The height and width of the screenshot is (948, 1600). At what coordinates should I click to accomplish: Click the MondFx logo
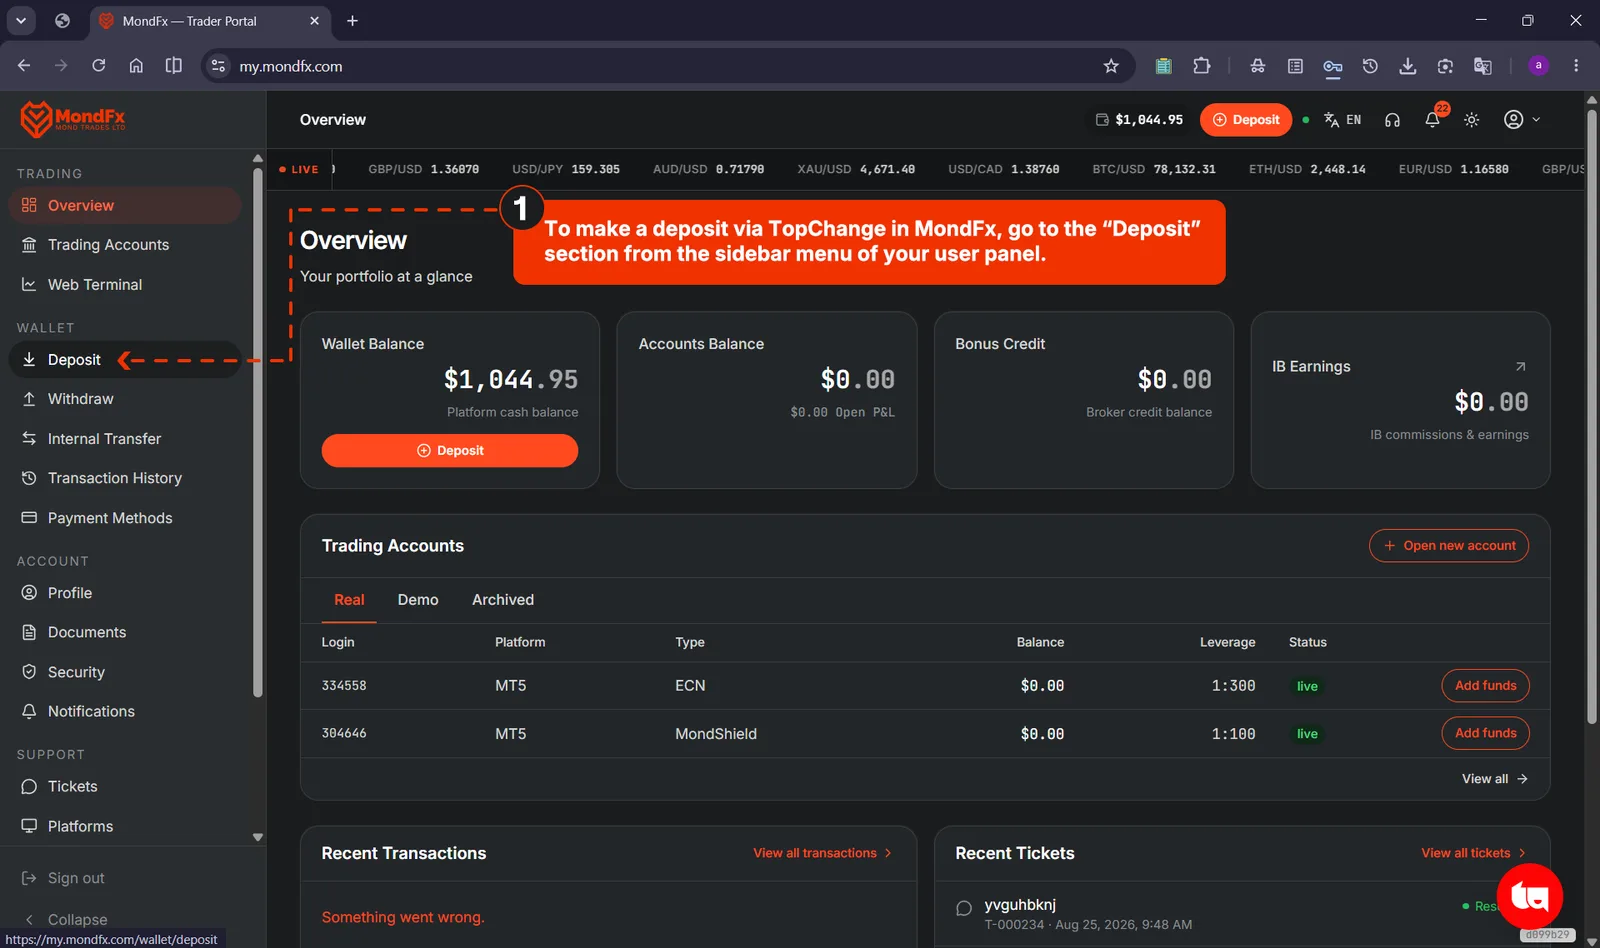[73, 120]
